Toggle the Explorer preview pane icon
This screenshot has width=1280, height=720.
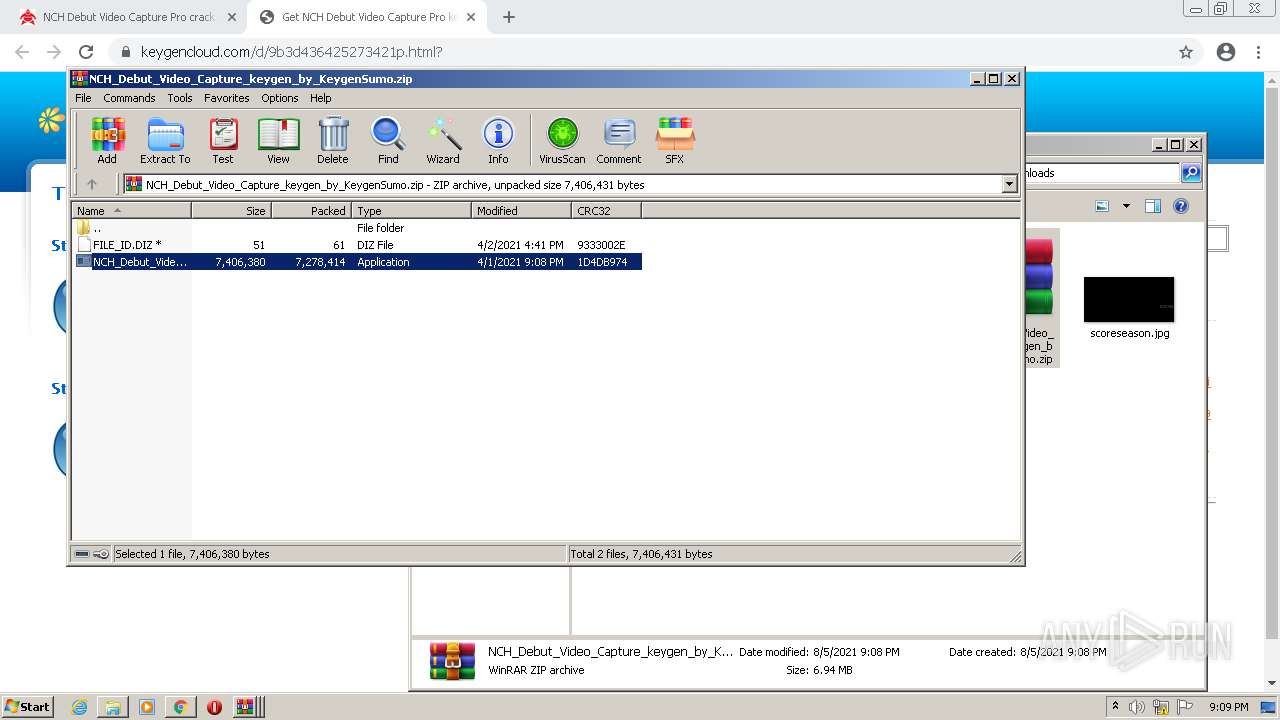1152,206
